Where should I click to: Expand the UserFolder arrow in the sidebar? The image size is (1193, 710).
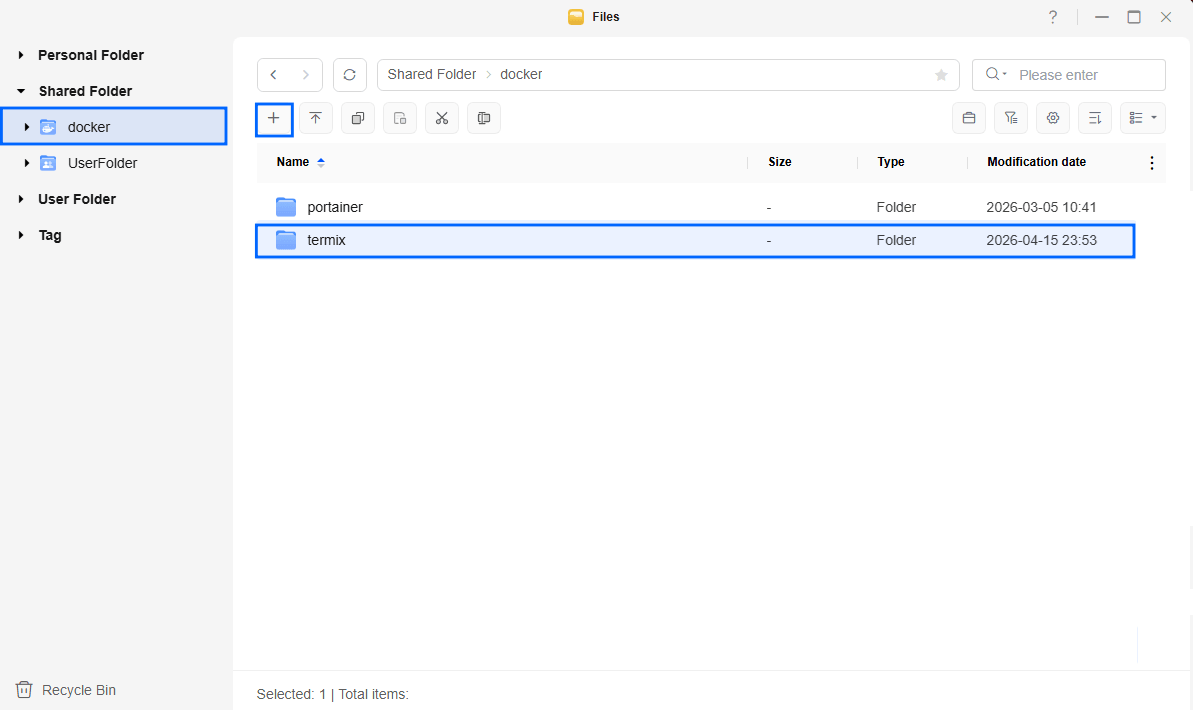[27, 163]
